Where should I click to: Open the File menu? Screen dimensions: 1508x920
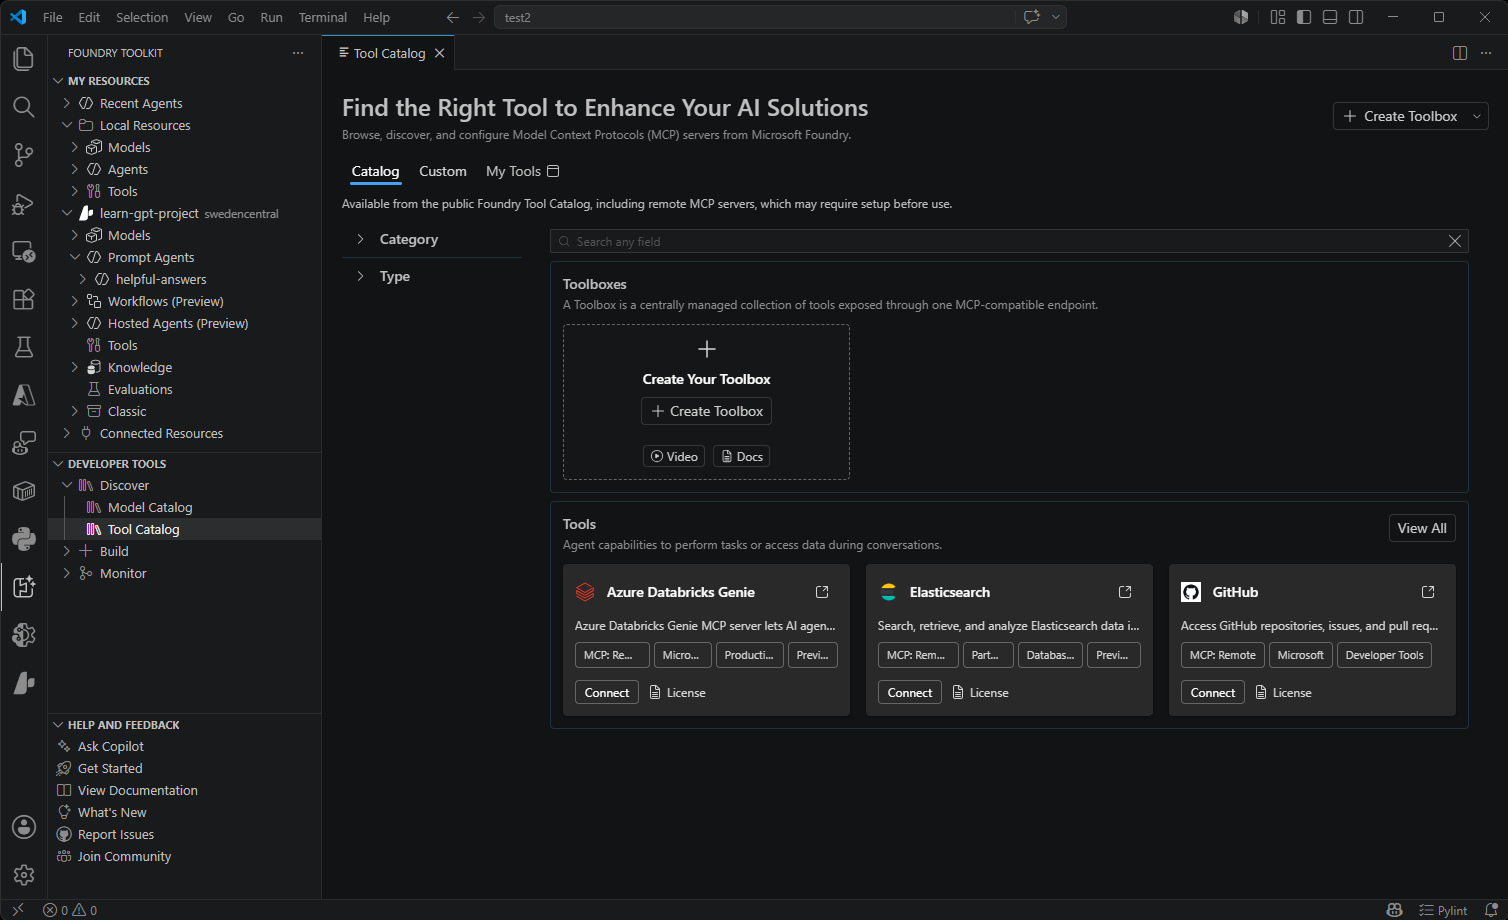(53, 17)
